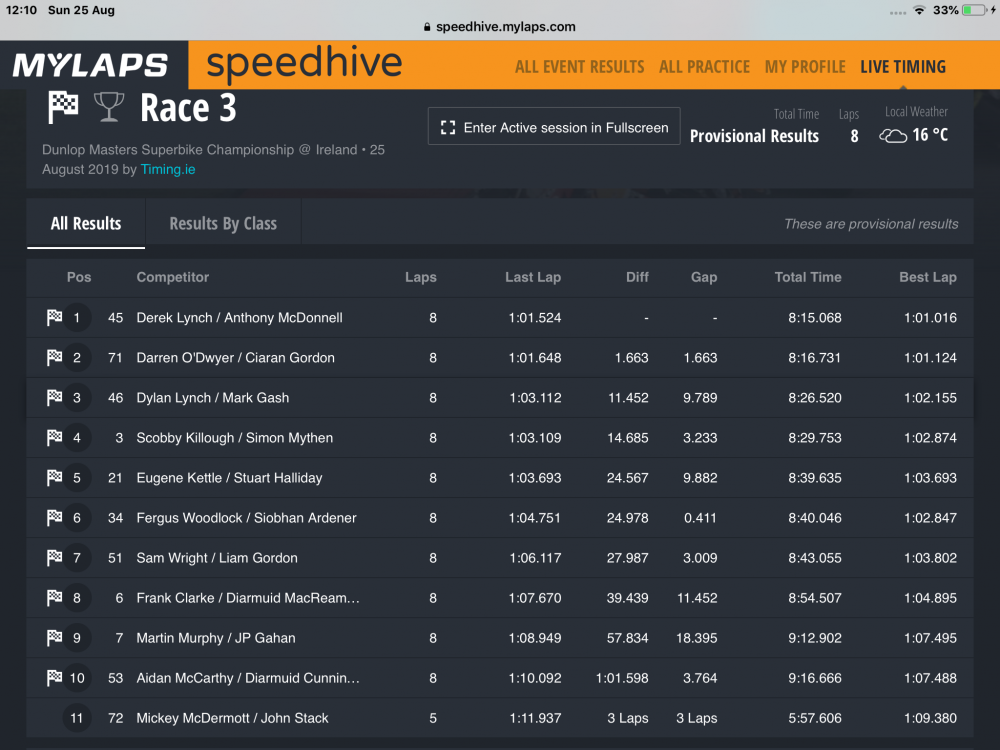Select competitor Derek Lynch / Anthony McDonnell
The height and width of the screenshot is (750, 1000).
pyautogui.click(x=239, y=318)
